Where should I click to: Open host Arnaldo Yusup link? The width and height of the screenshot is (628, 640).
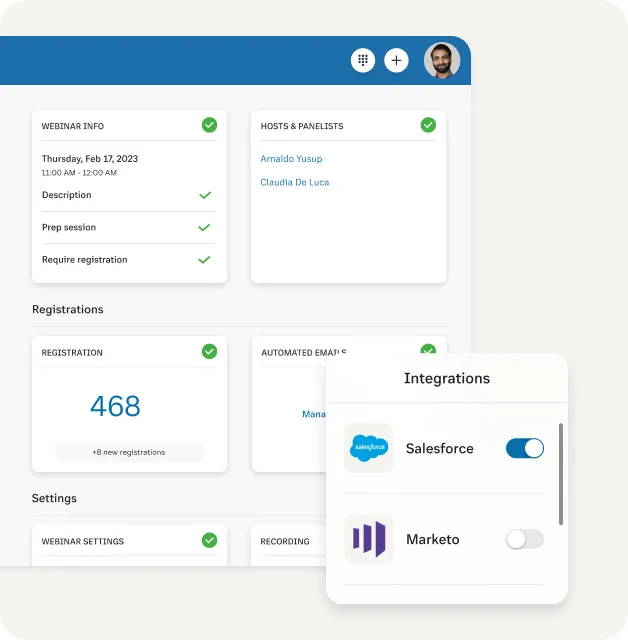[x=291, y=159]
